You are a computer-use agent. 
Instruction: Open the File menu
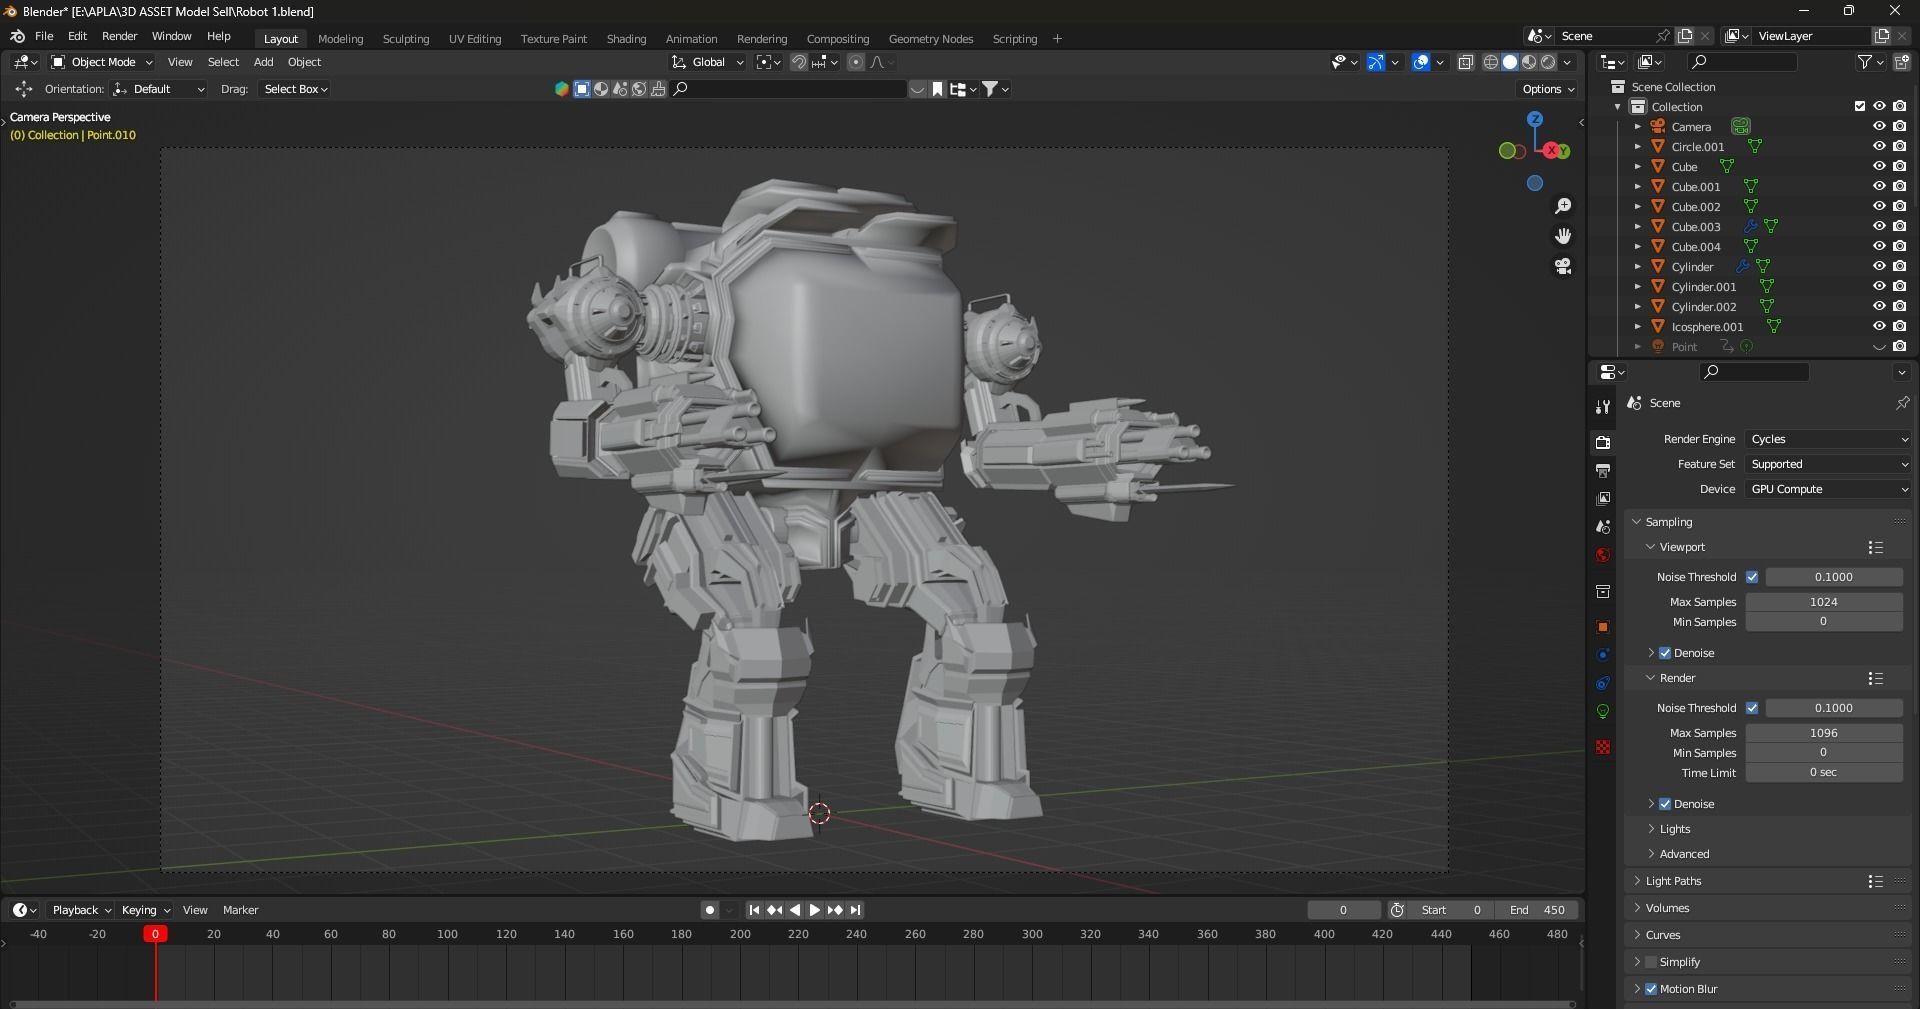pos(44,36)
